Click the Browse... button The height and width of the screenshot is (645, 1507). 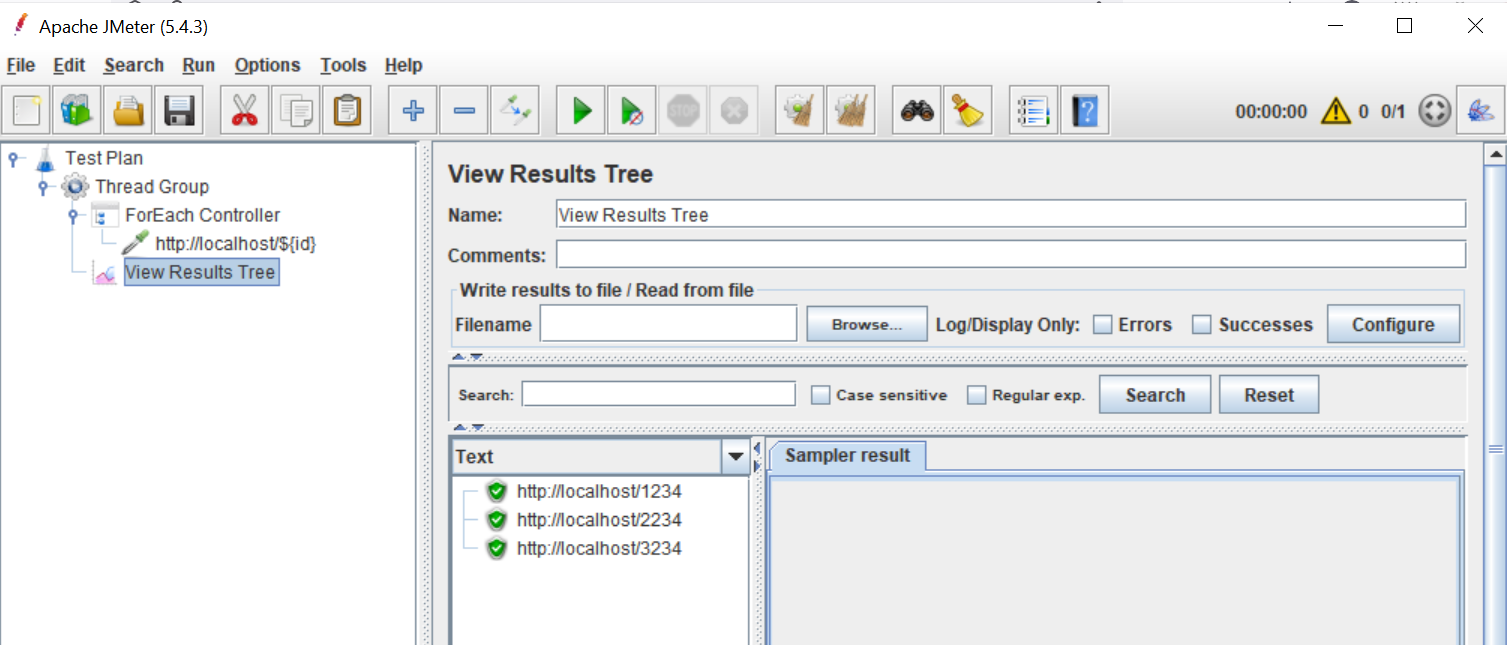867,325
